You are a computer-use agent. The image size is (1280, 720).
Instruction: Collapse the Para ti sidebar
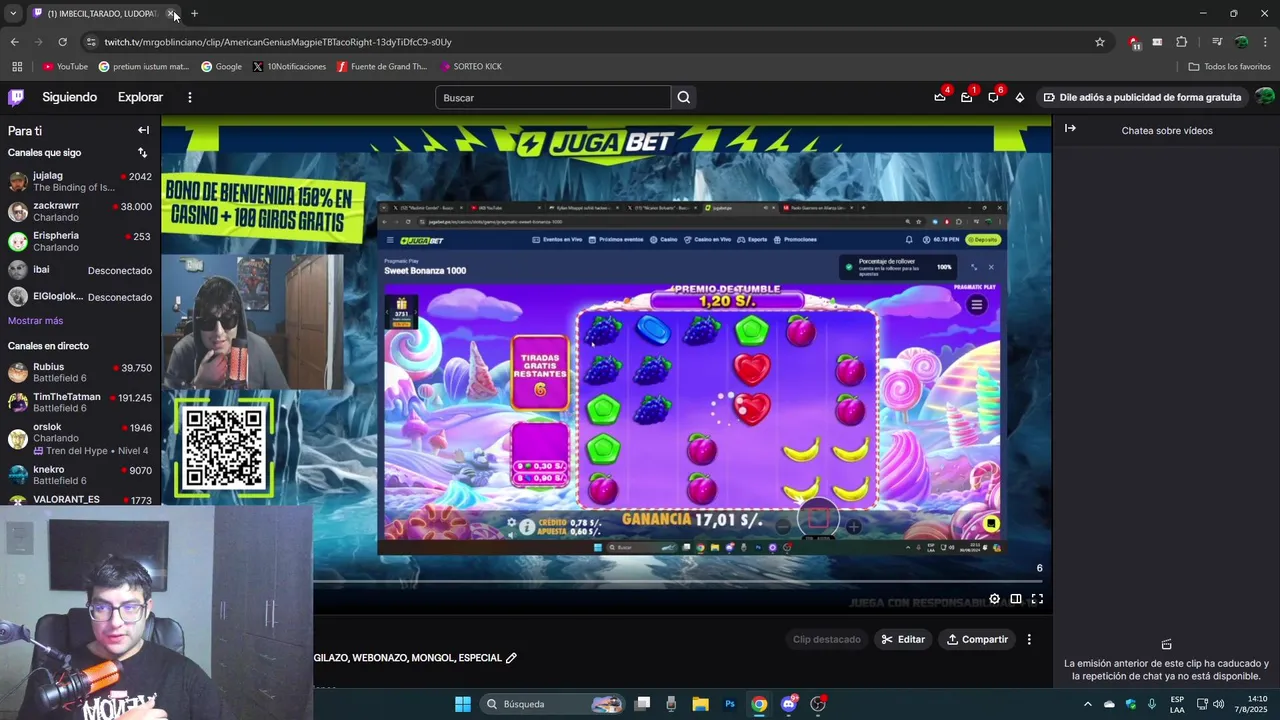pos(143,130)
